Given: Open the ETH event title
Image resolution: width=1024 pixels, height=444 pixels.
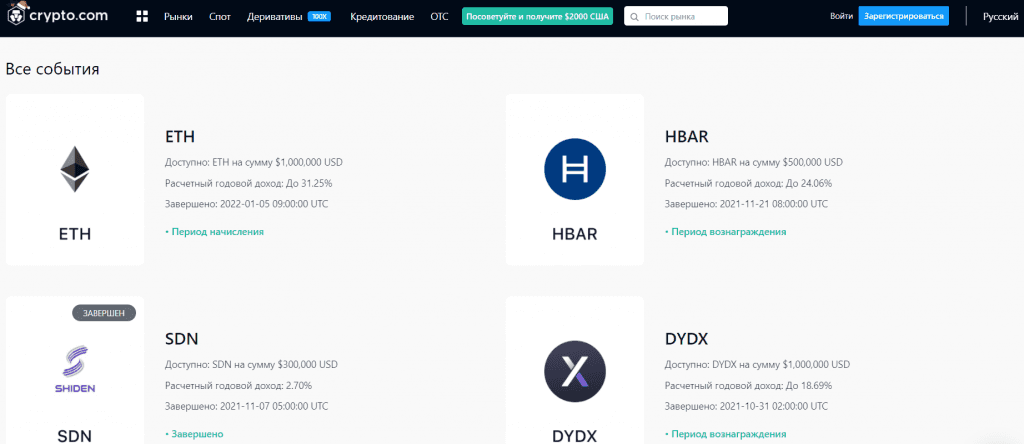Looking at the screenshot, I should click(x=180, y=136).
